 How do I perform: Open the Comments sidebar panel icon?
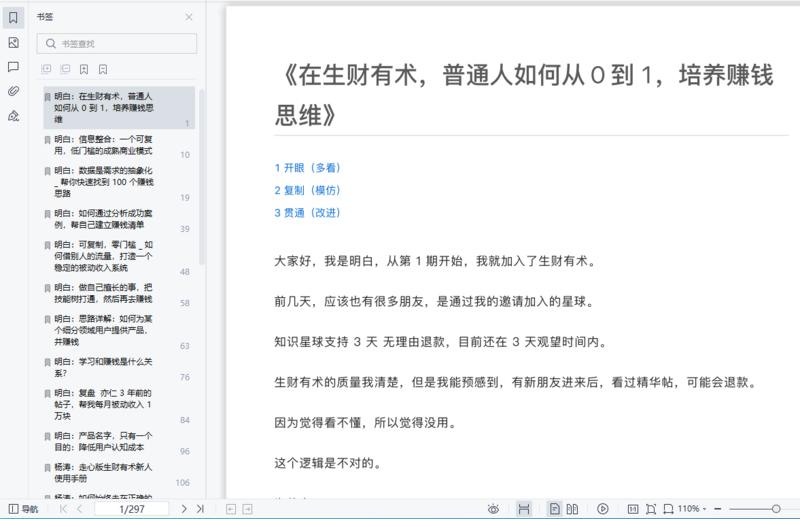[13, 67]
